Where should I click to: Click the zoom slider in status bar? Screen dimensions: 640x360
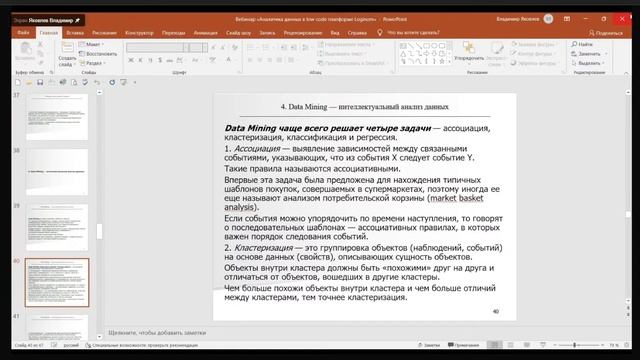coord(579,345)
